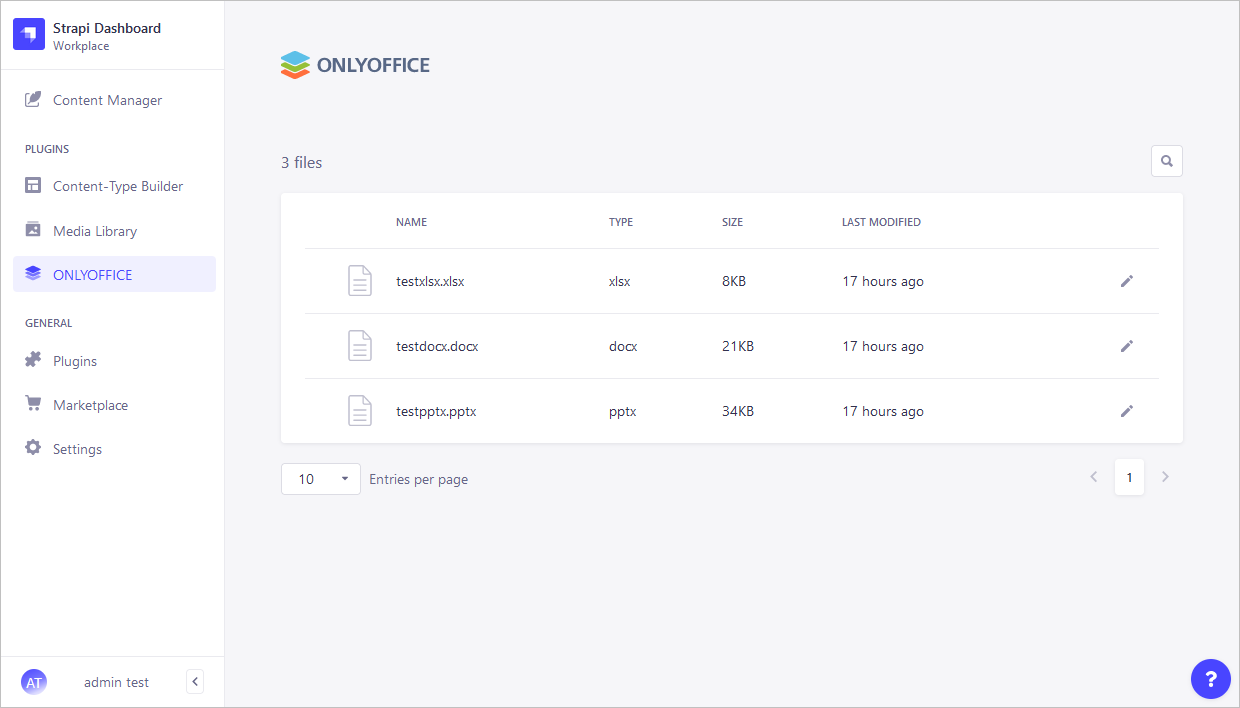Open Content-Type Builder plugin
Viewport: 1240px width, 708px height.
tap(117, 186)
